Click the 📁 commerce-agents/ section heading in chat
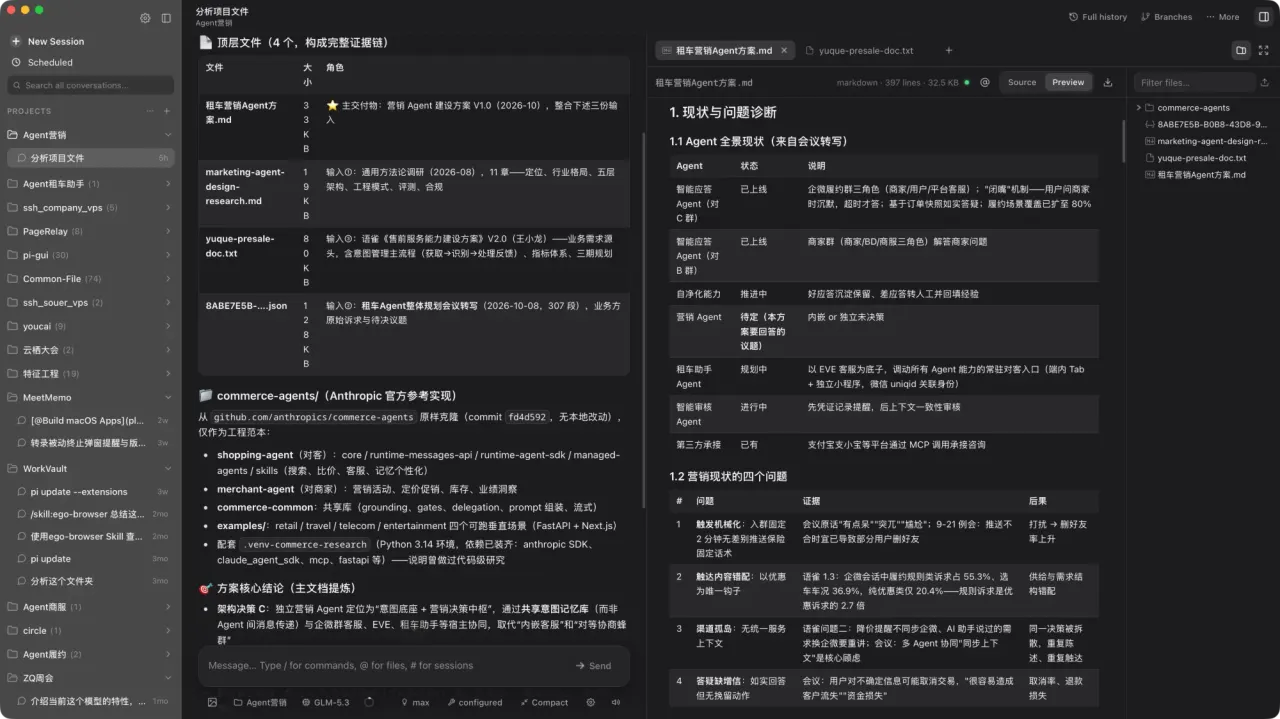Image resolution: width=1280 pixels, height=719 pixels. pyautogui.click(x=328, y=395)
